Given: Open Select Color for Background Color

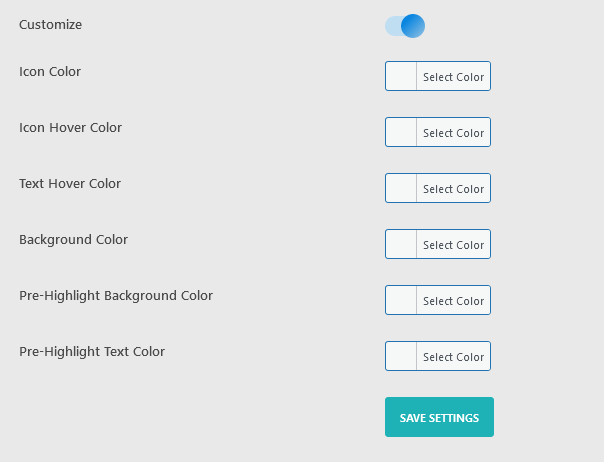Looking at the screenshot, I should click(453, 245).
